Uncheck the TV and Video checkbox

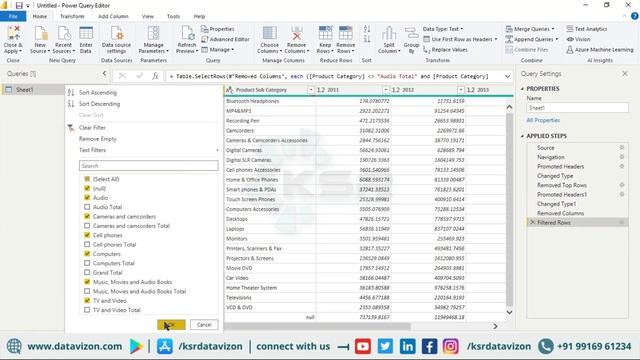87,300
